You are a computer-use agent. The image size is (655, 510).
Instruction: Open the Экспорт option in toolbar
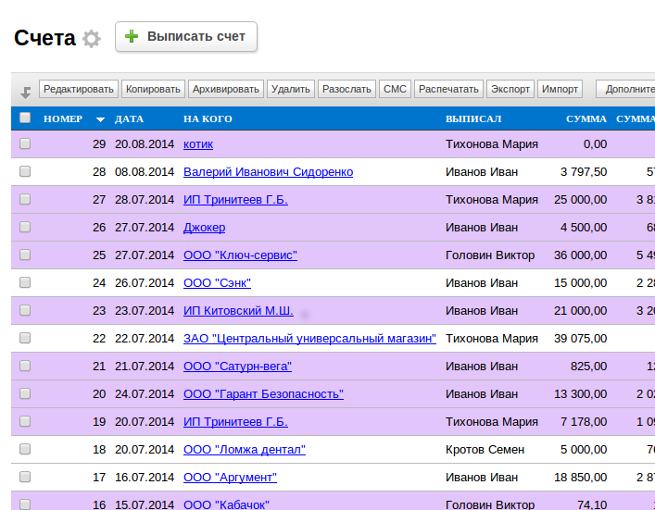click(510, 89)
